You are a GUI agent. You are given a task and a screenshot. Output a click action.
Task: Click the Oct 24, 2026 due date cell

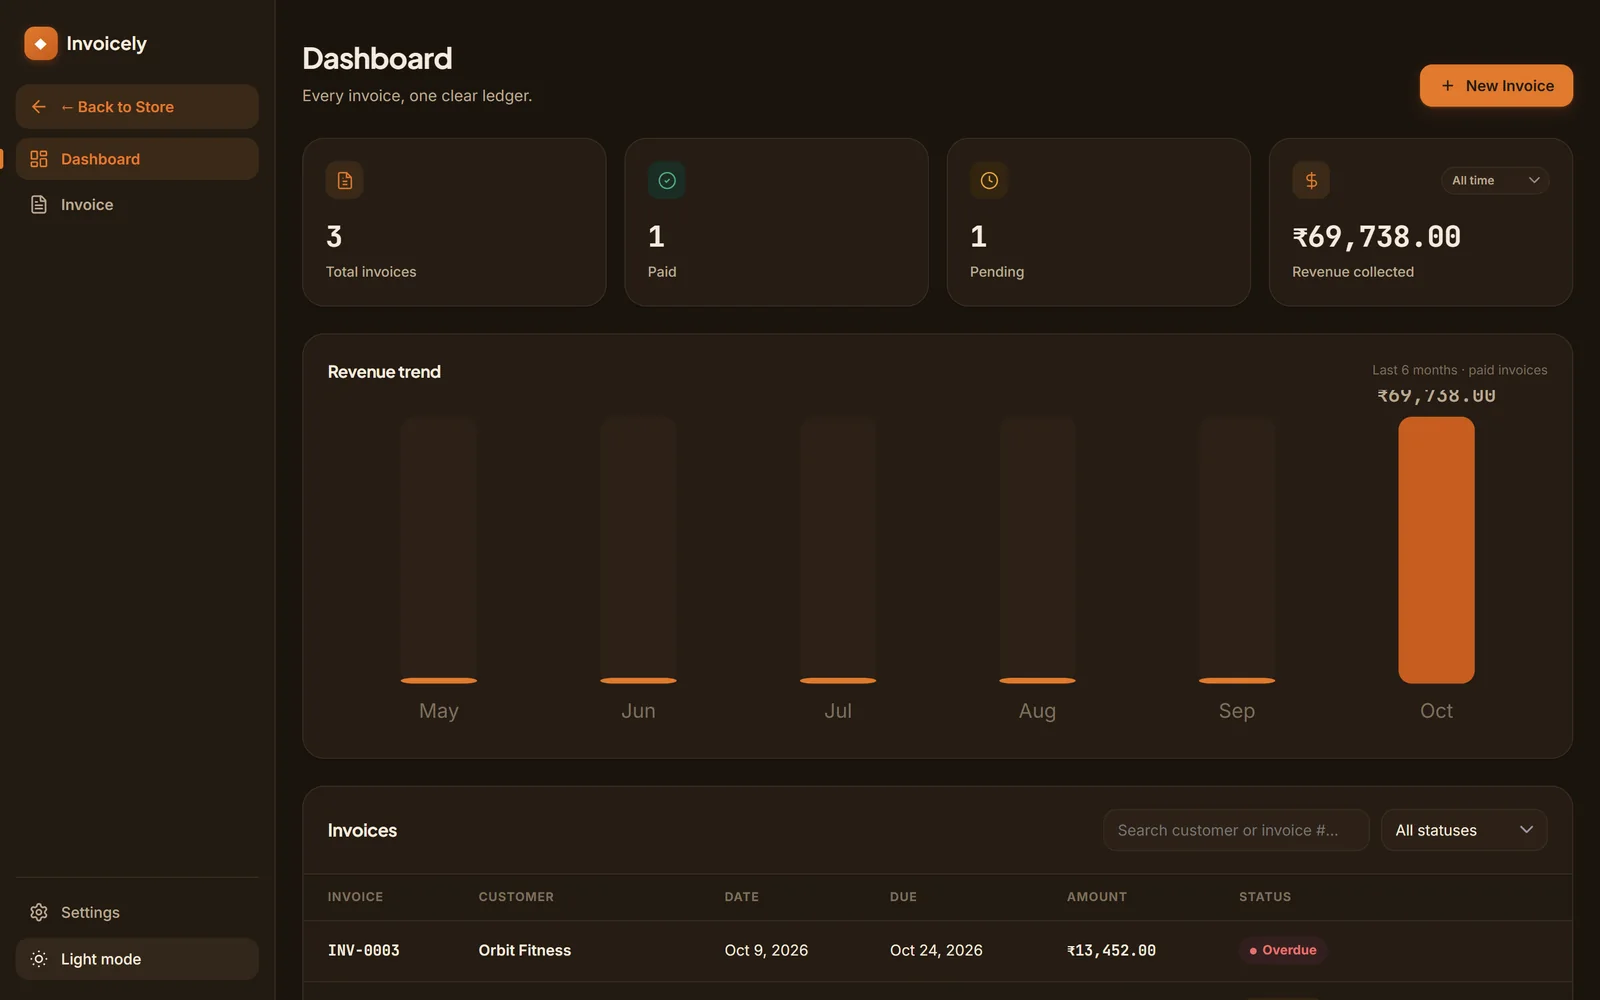point(936,950)
